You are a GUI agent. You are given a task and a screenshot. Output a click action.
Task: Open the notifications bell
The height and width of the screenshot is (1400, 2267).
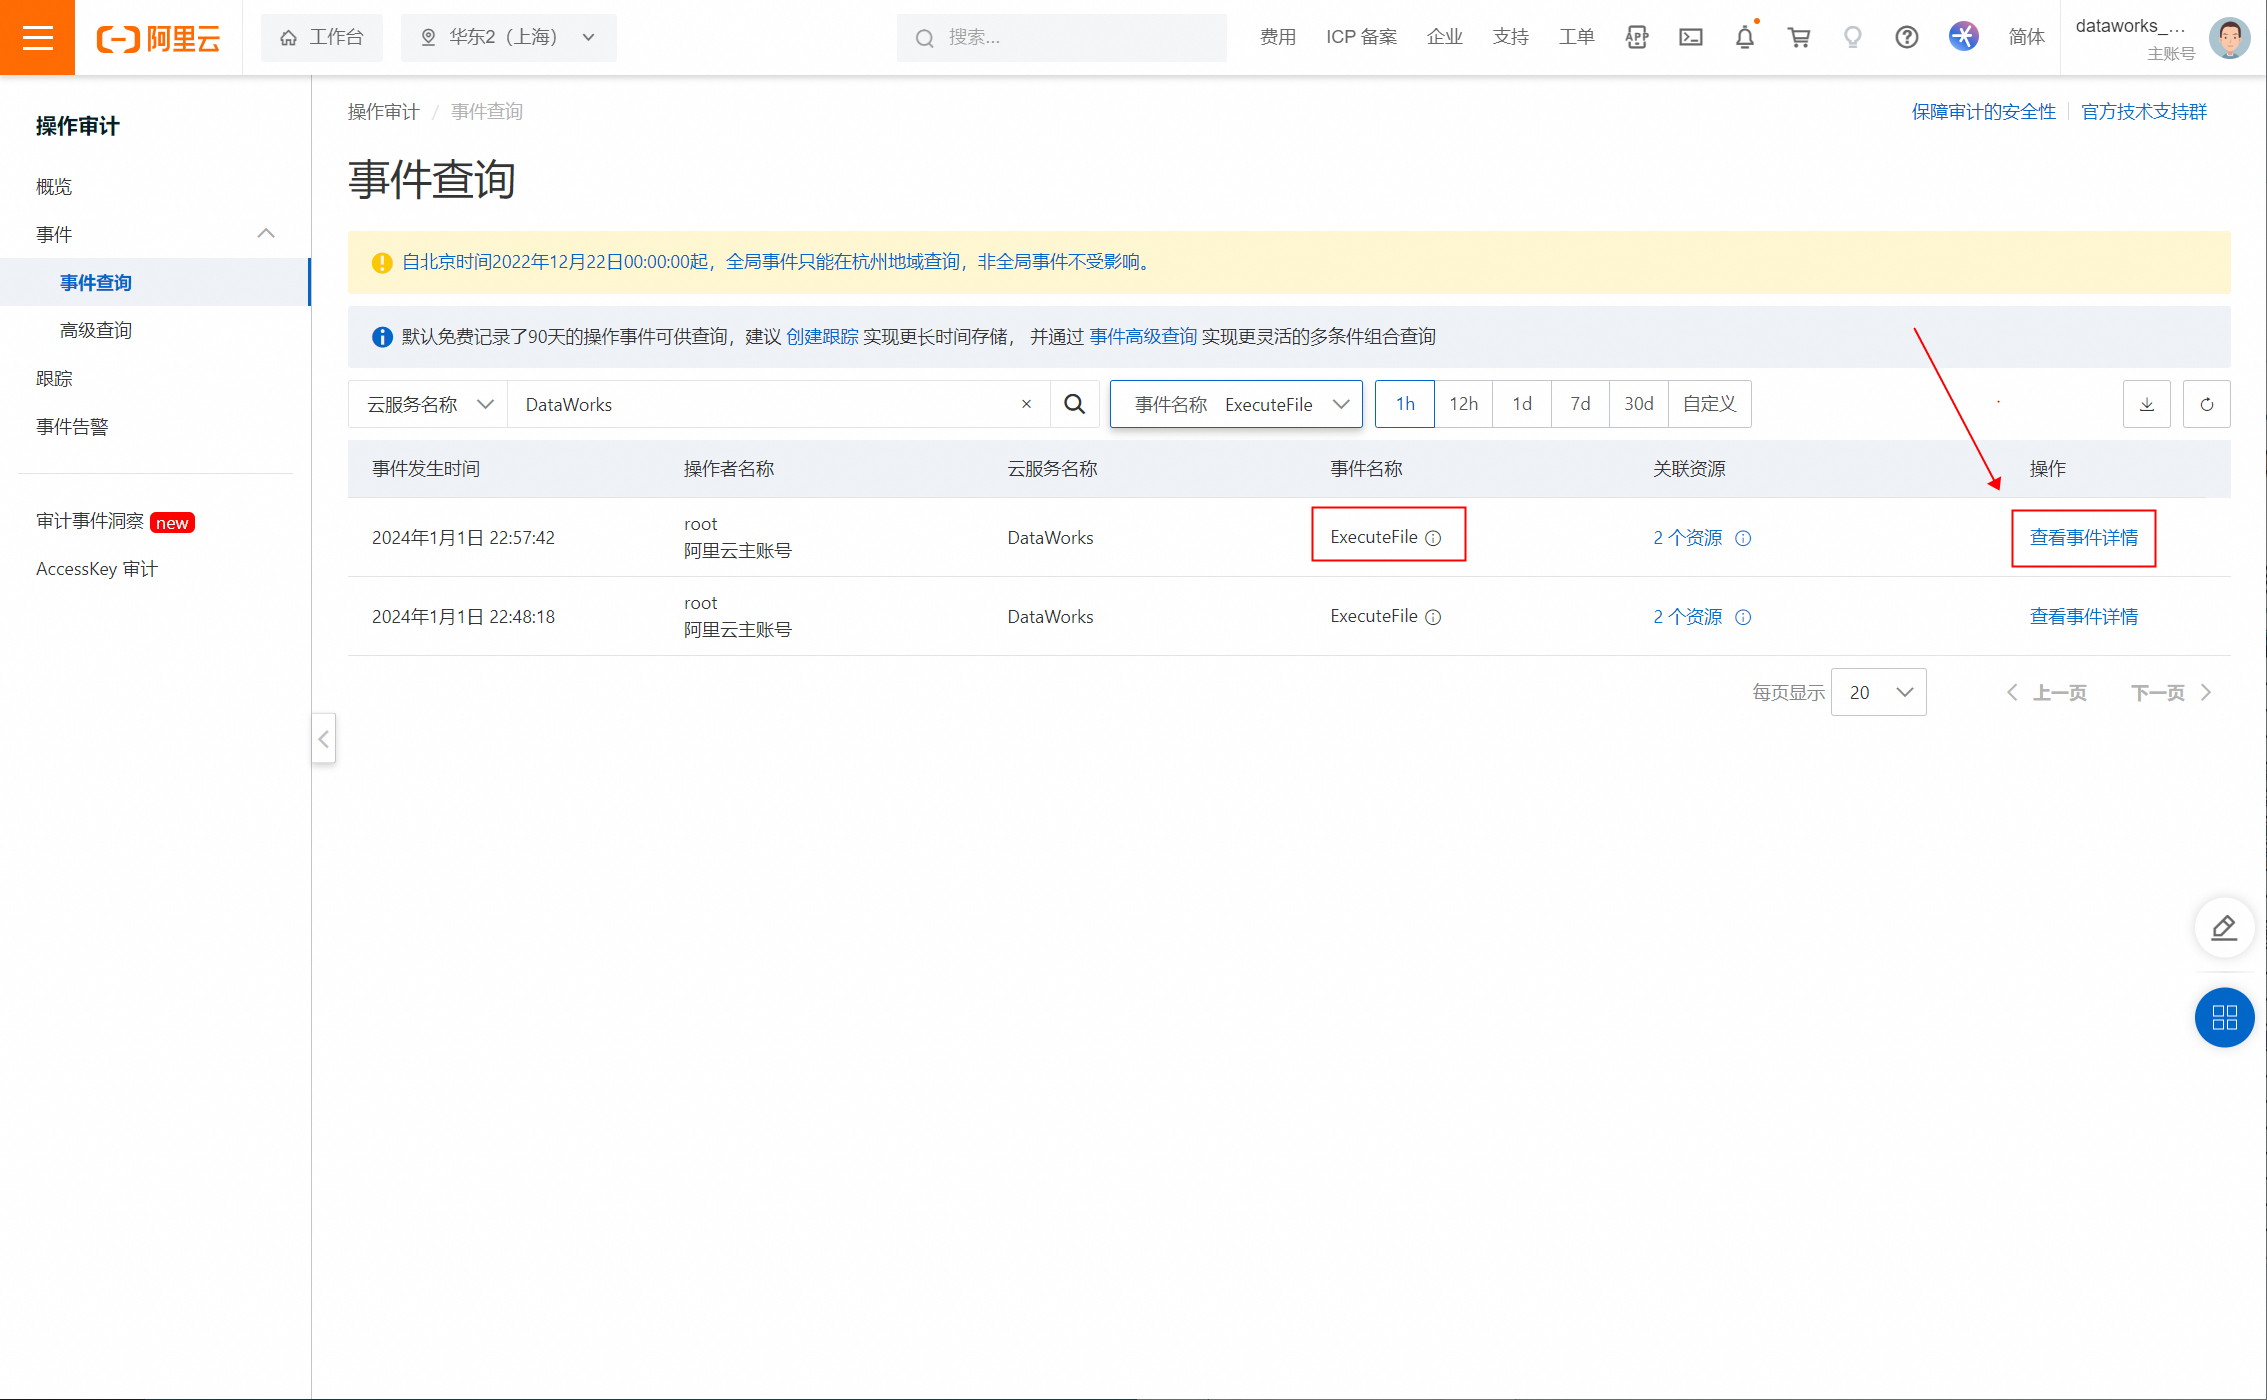coord(1745,37)
